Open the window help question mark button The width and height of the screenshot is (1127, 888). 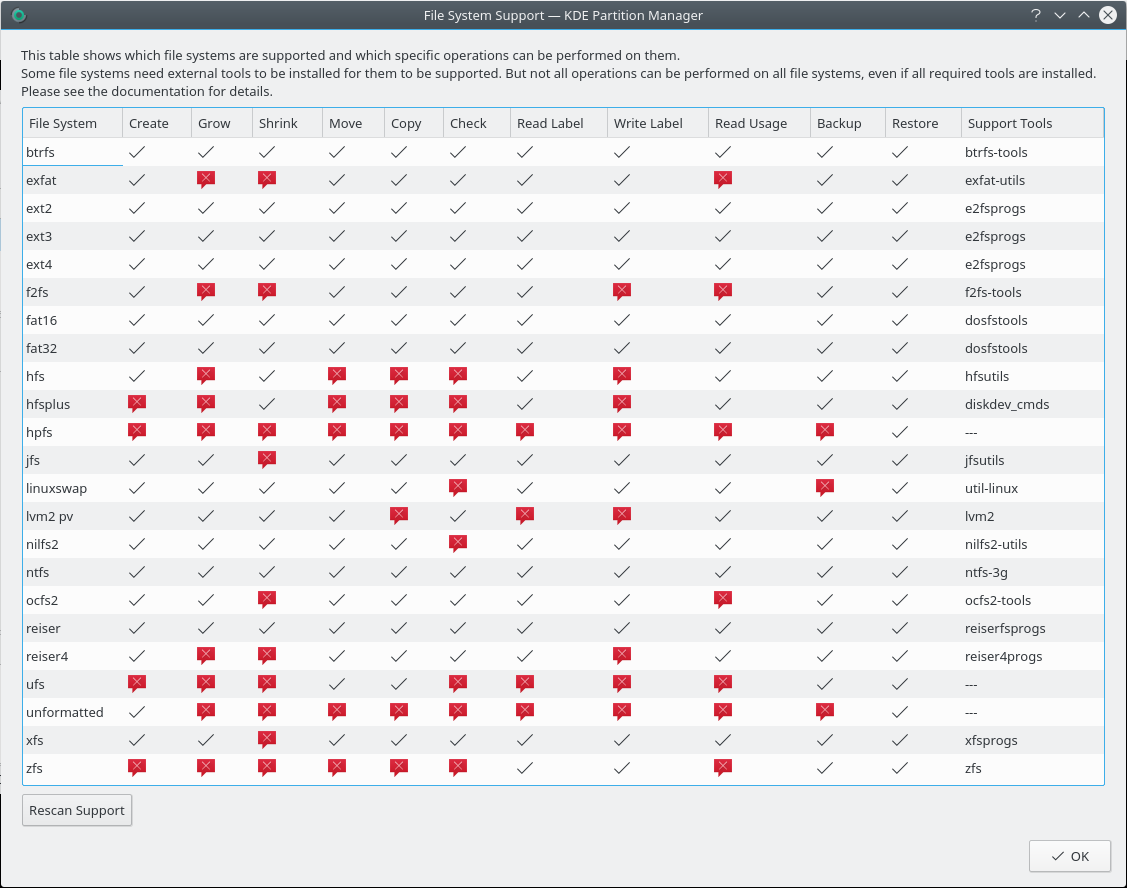[1036, 15]
